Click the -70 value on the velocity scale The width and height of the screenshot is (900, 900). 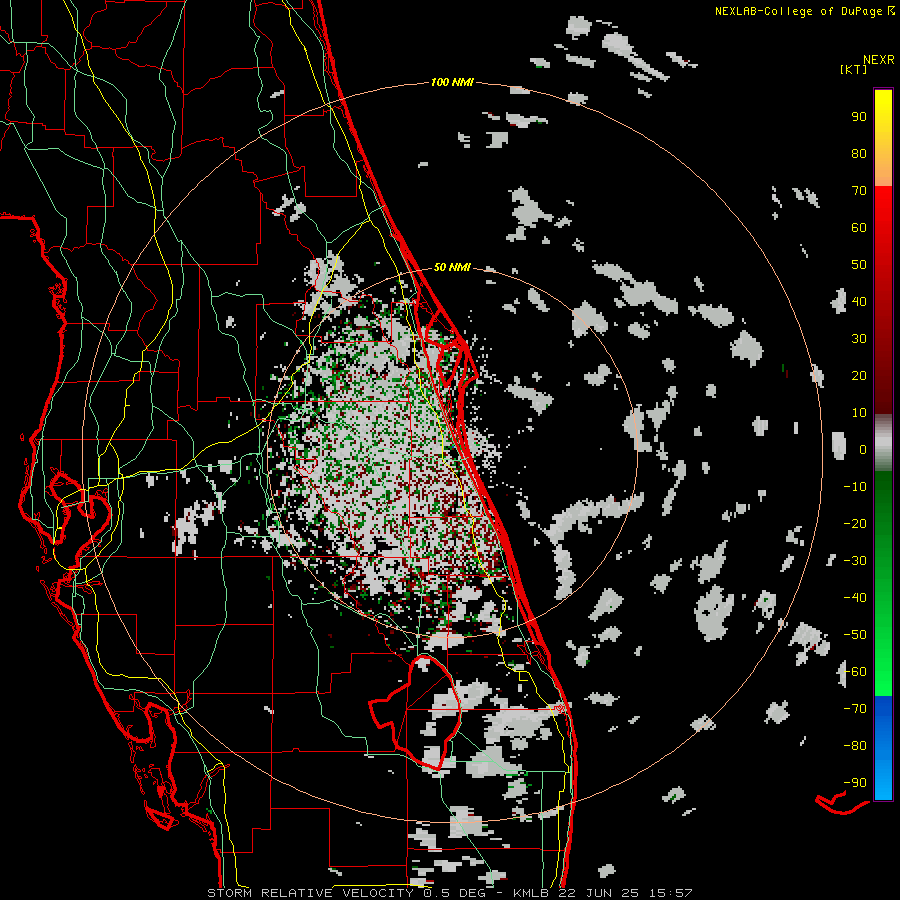855,709
